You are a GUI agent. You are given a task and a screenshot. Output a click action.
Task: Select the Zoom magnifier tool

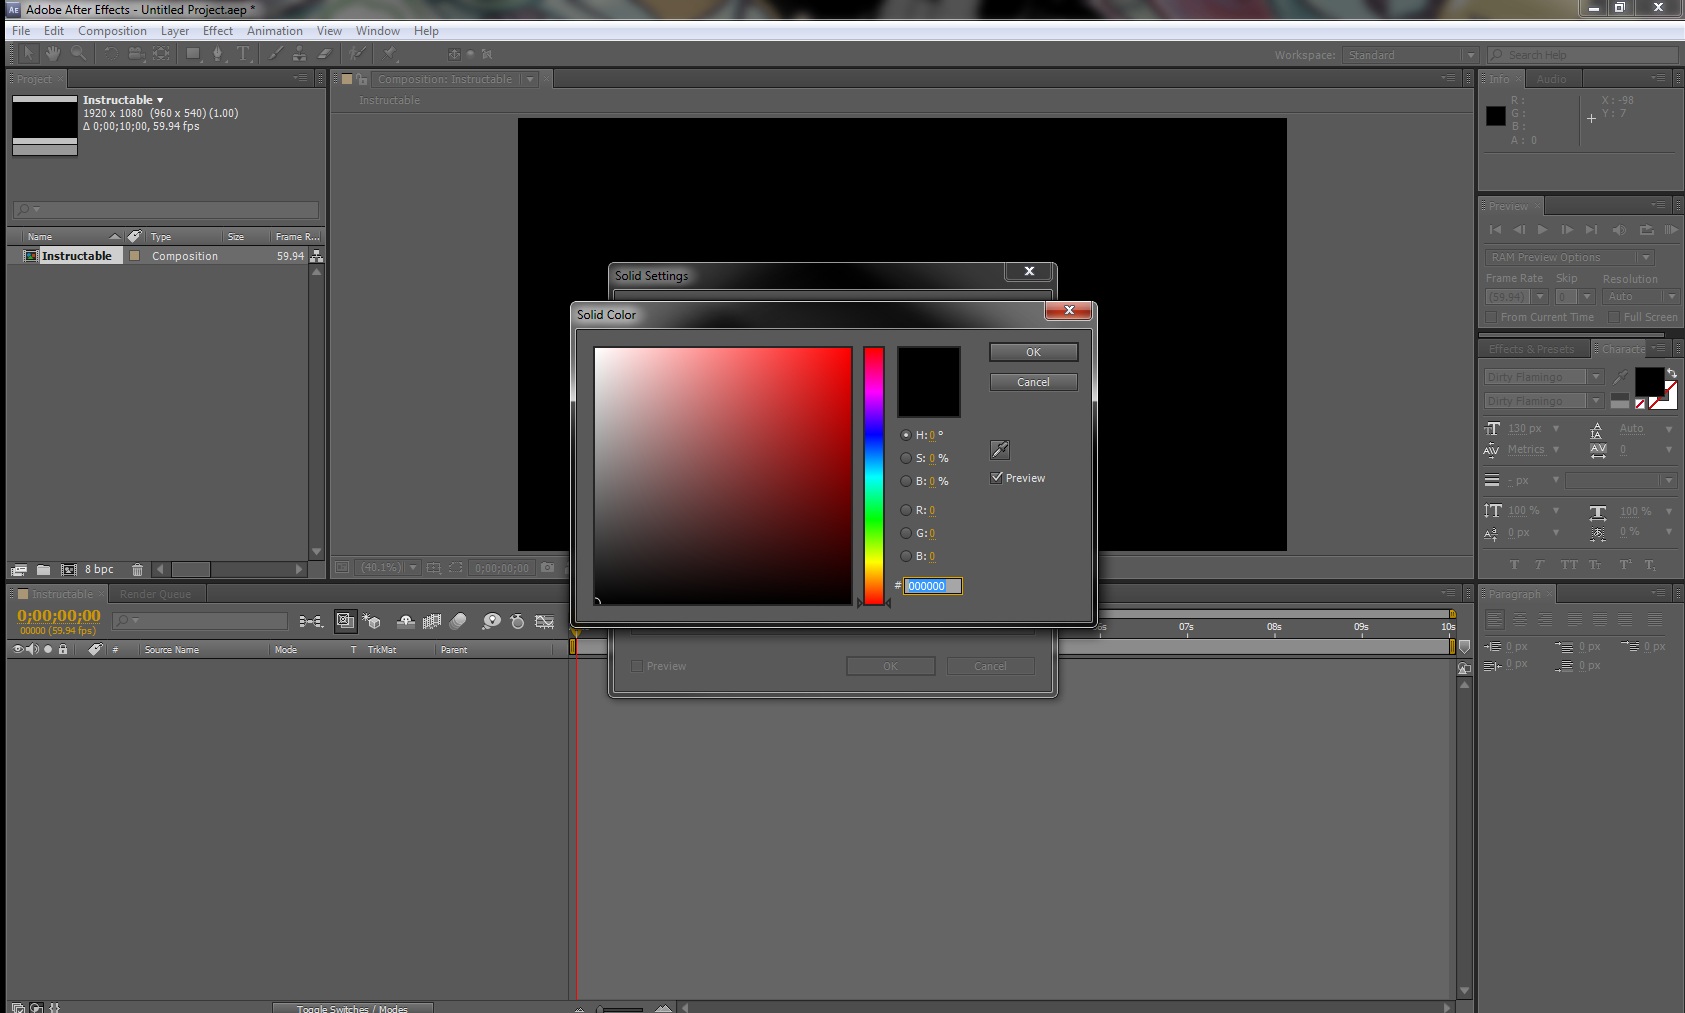[78, 54]
